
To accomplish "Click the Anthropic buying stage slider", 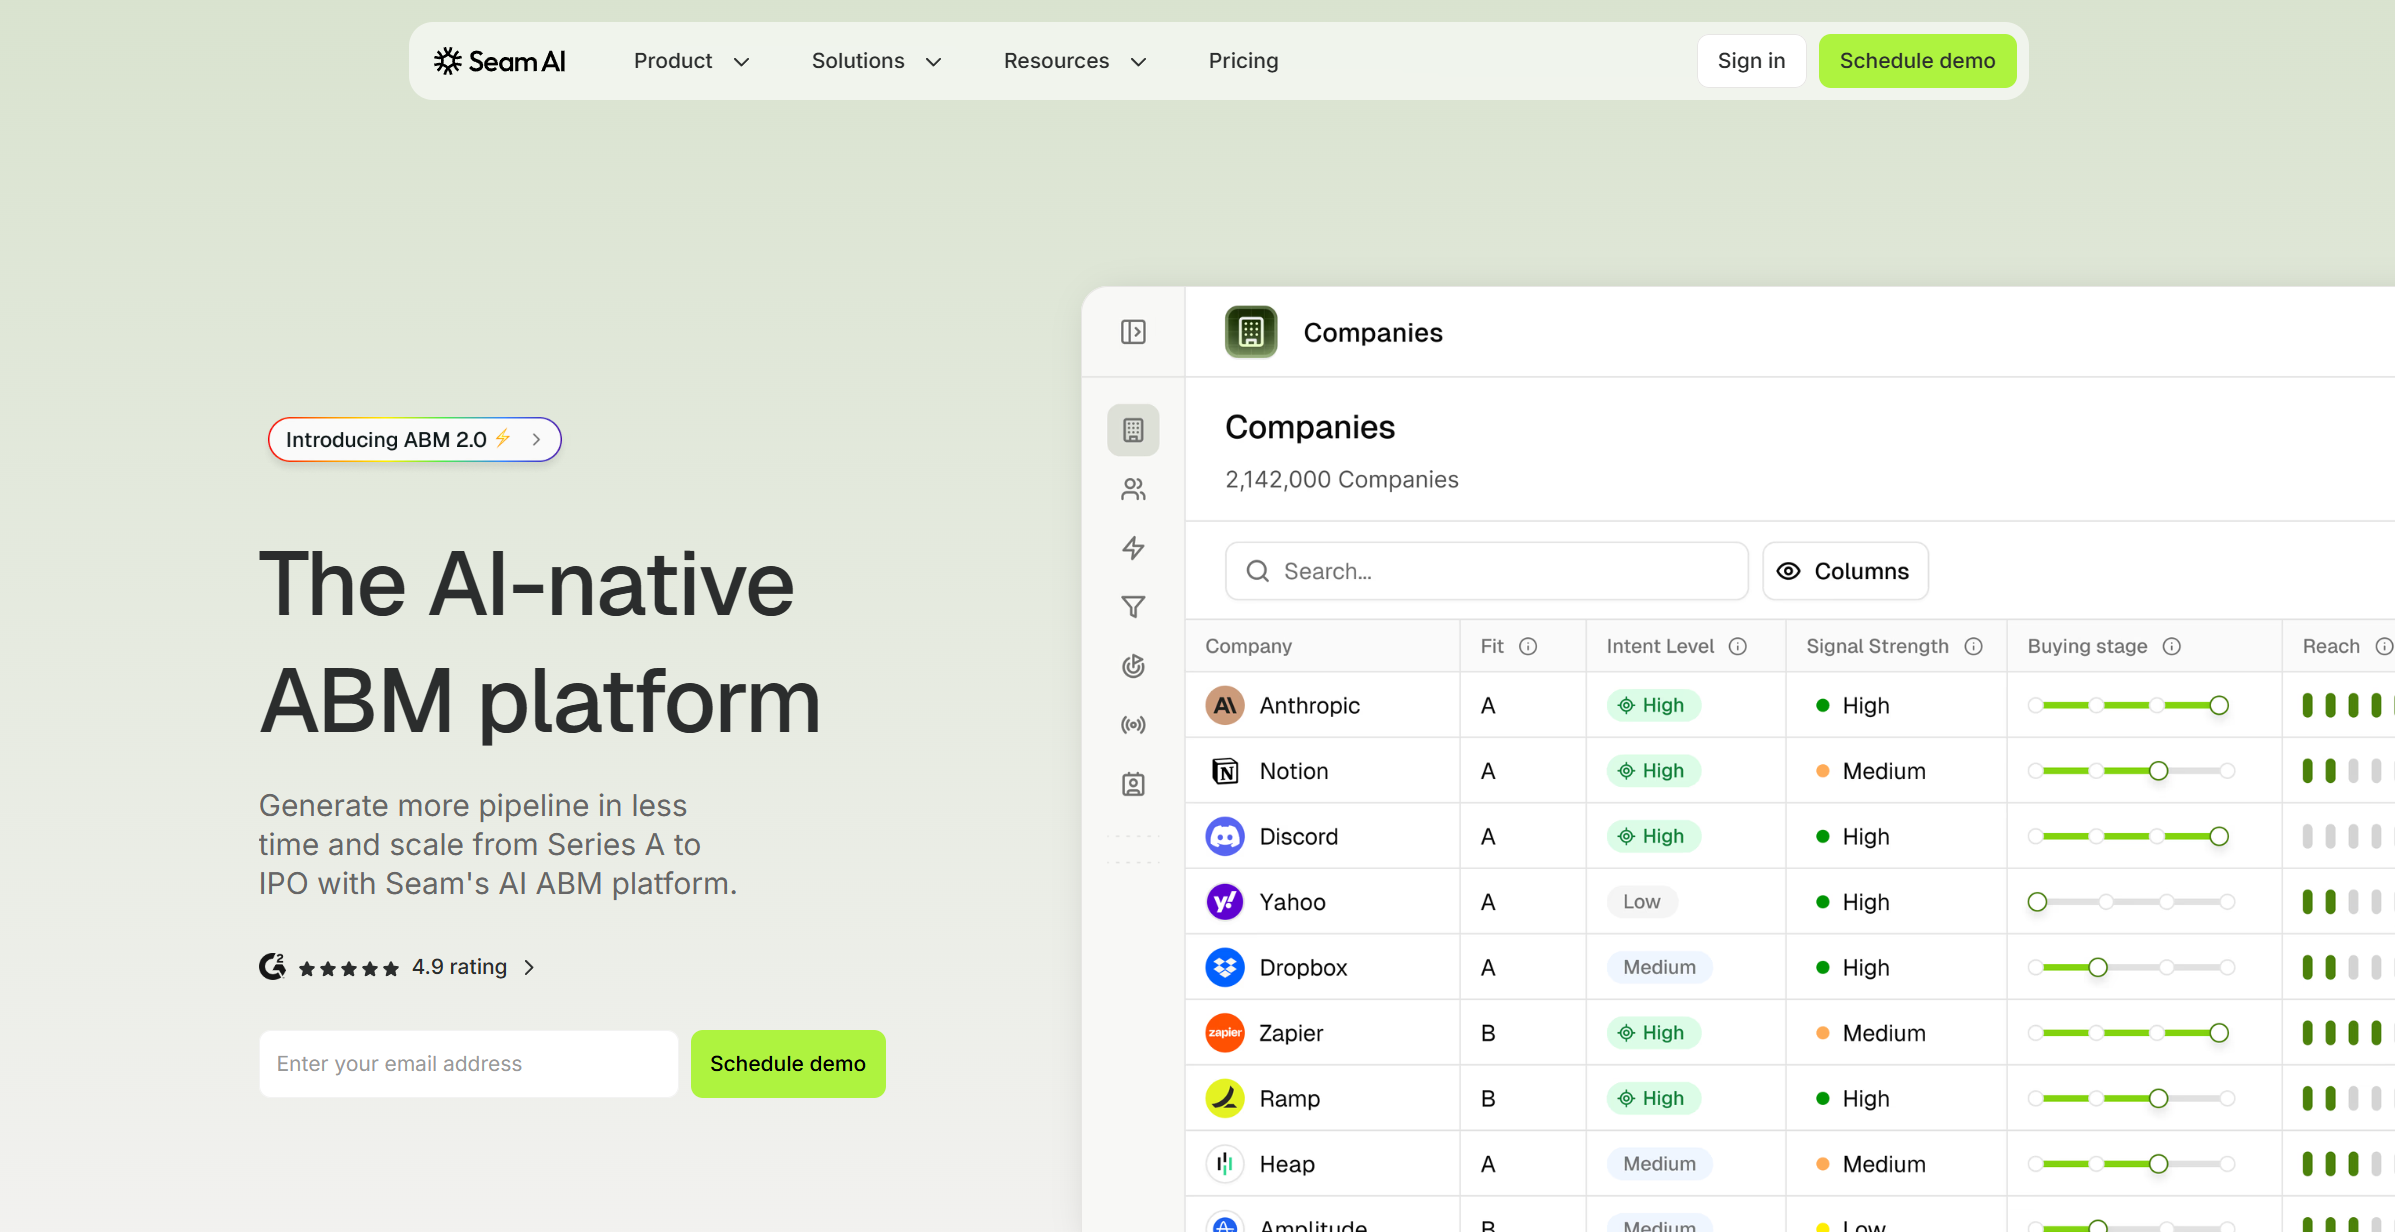I will tap(2130, 705).
